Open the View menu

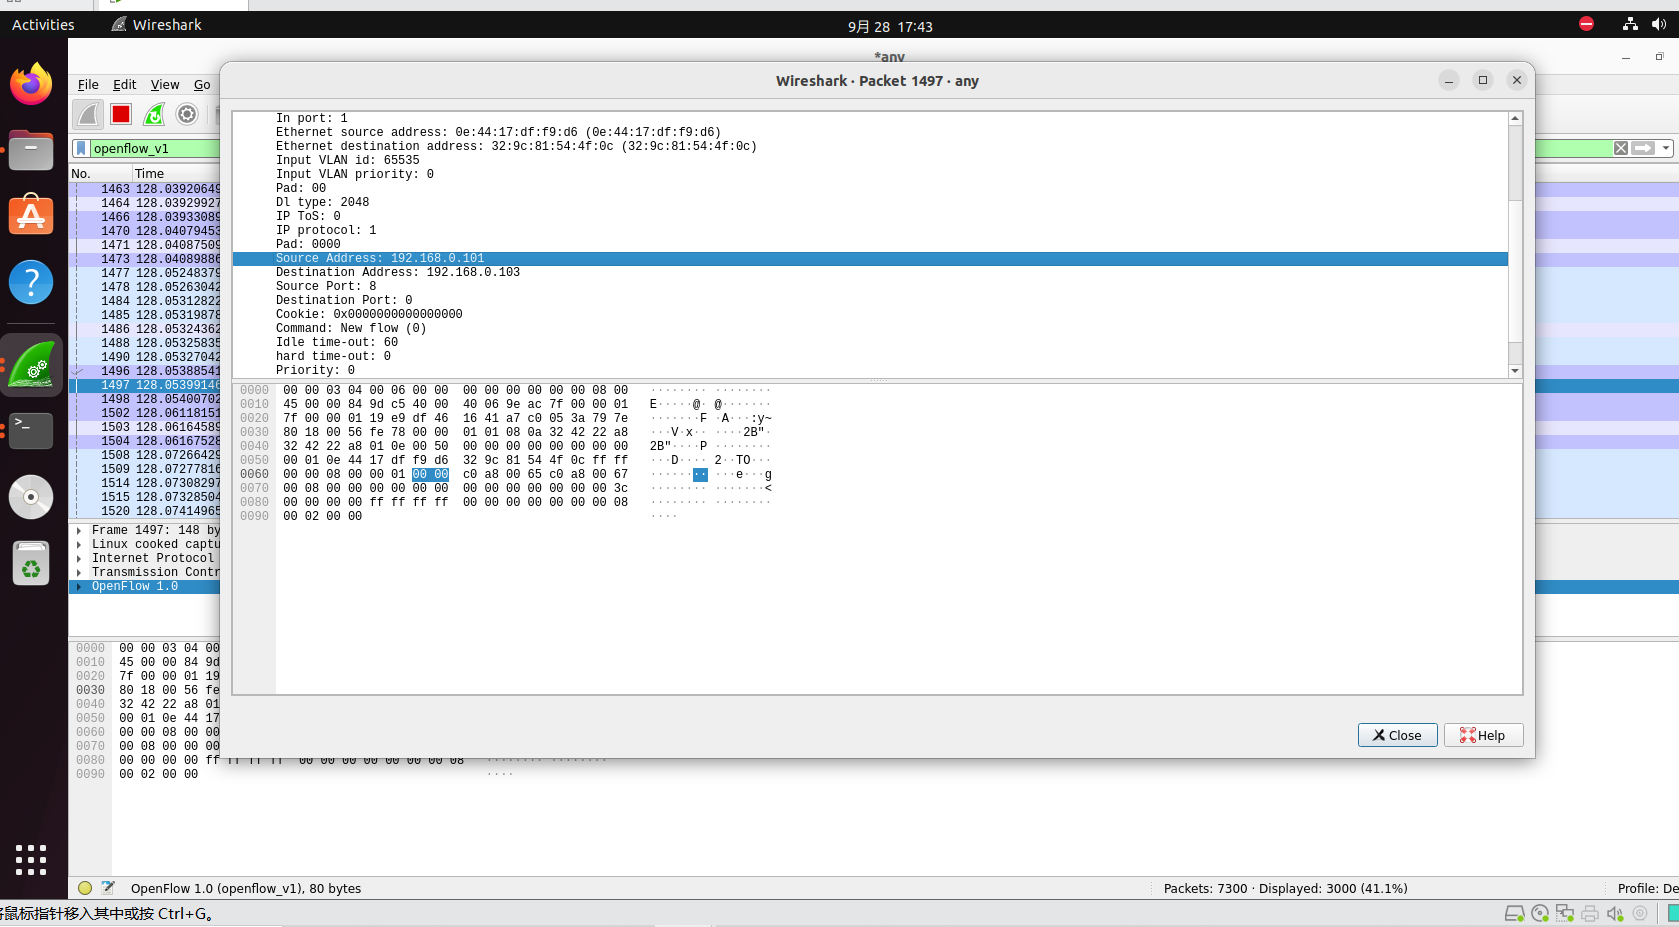(x=165, y=85)
